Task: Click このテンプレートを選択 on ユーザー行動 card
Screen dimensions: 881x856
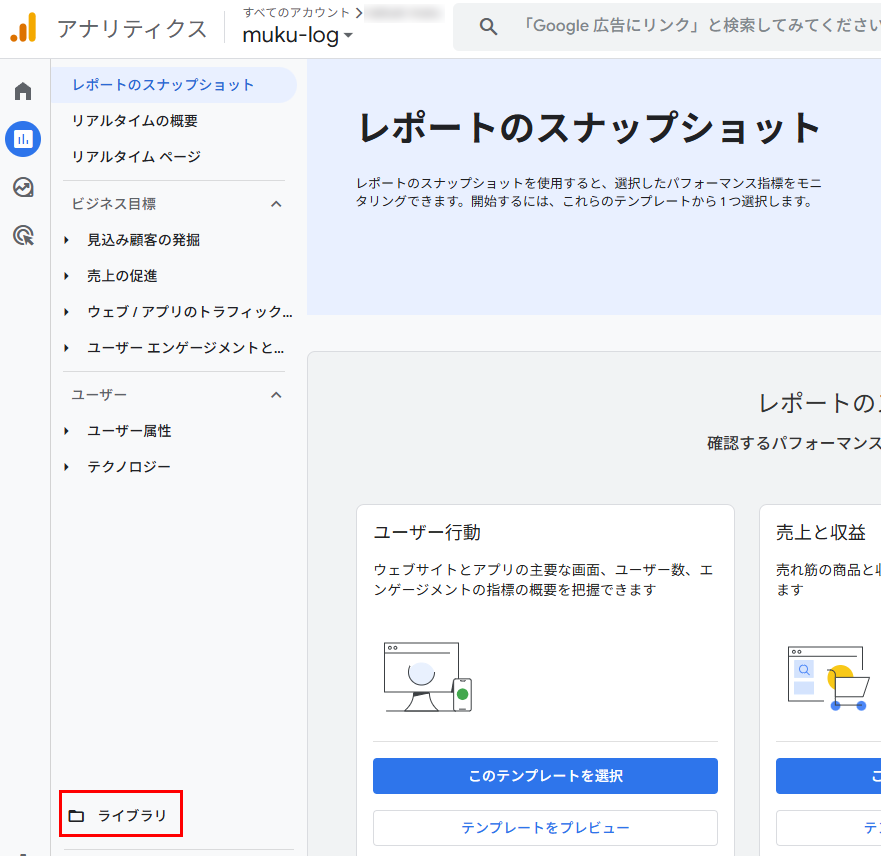Action: 545,776
